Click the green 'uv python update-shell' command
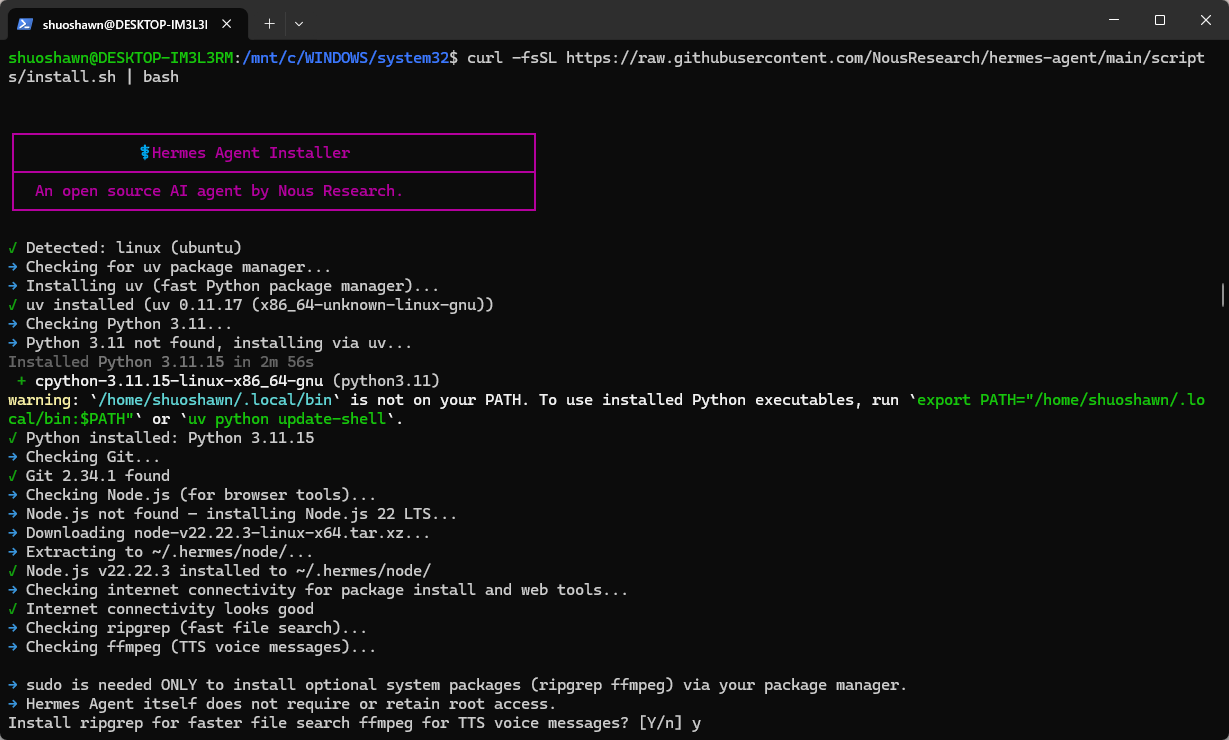The width and height of the screenshot is (1229, 740). (286, 419)
